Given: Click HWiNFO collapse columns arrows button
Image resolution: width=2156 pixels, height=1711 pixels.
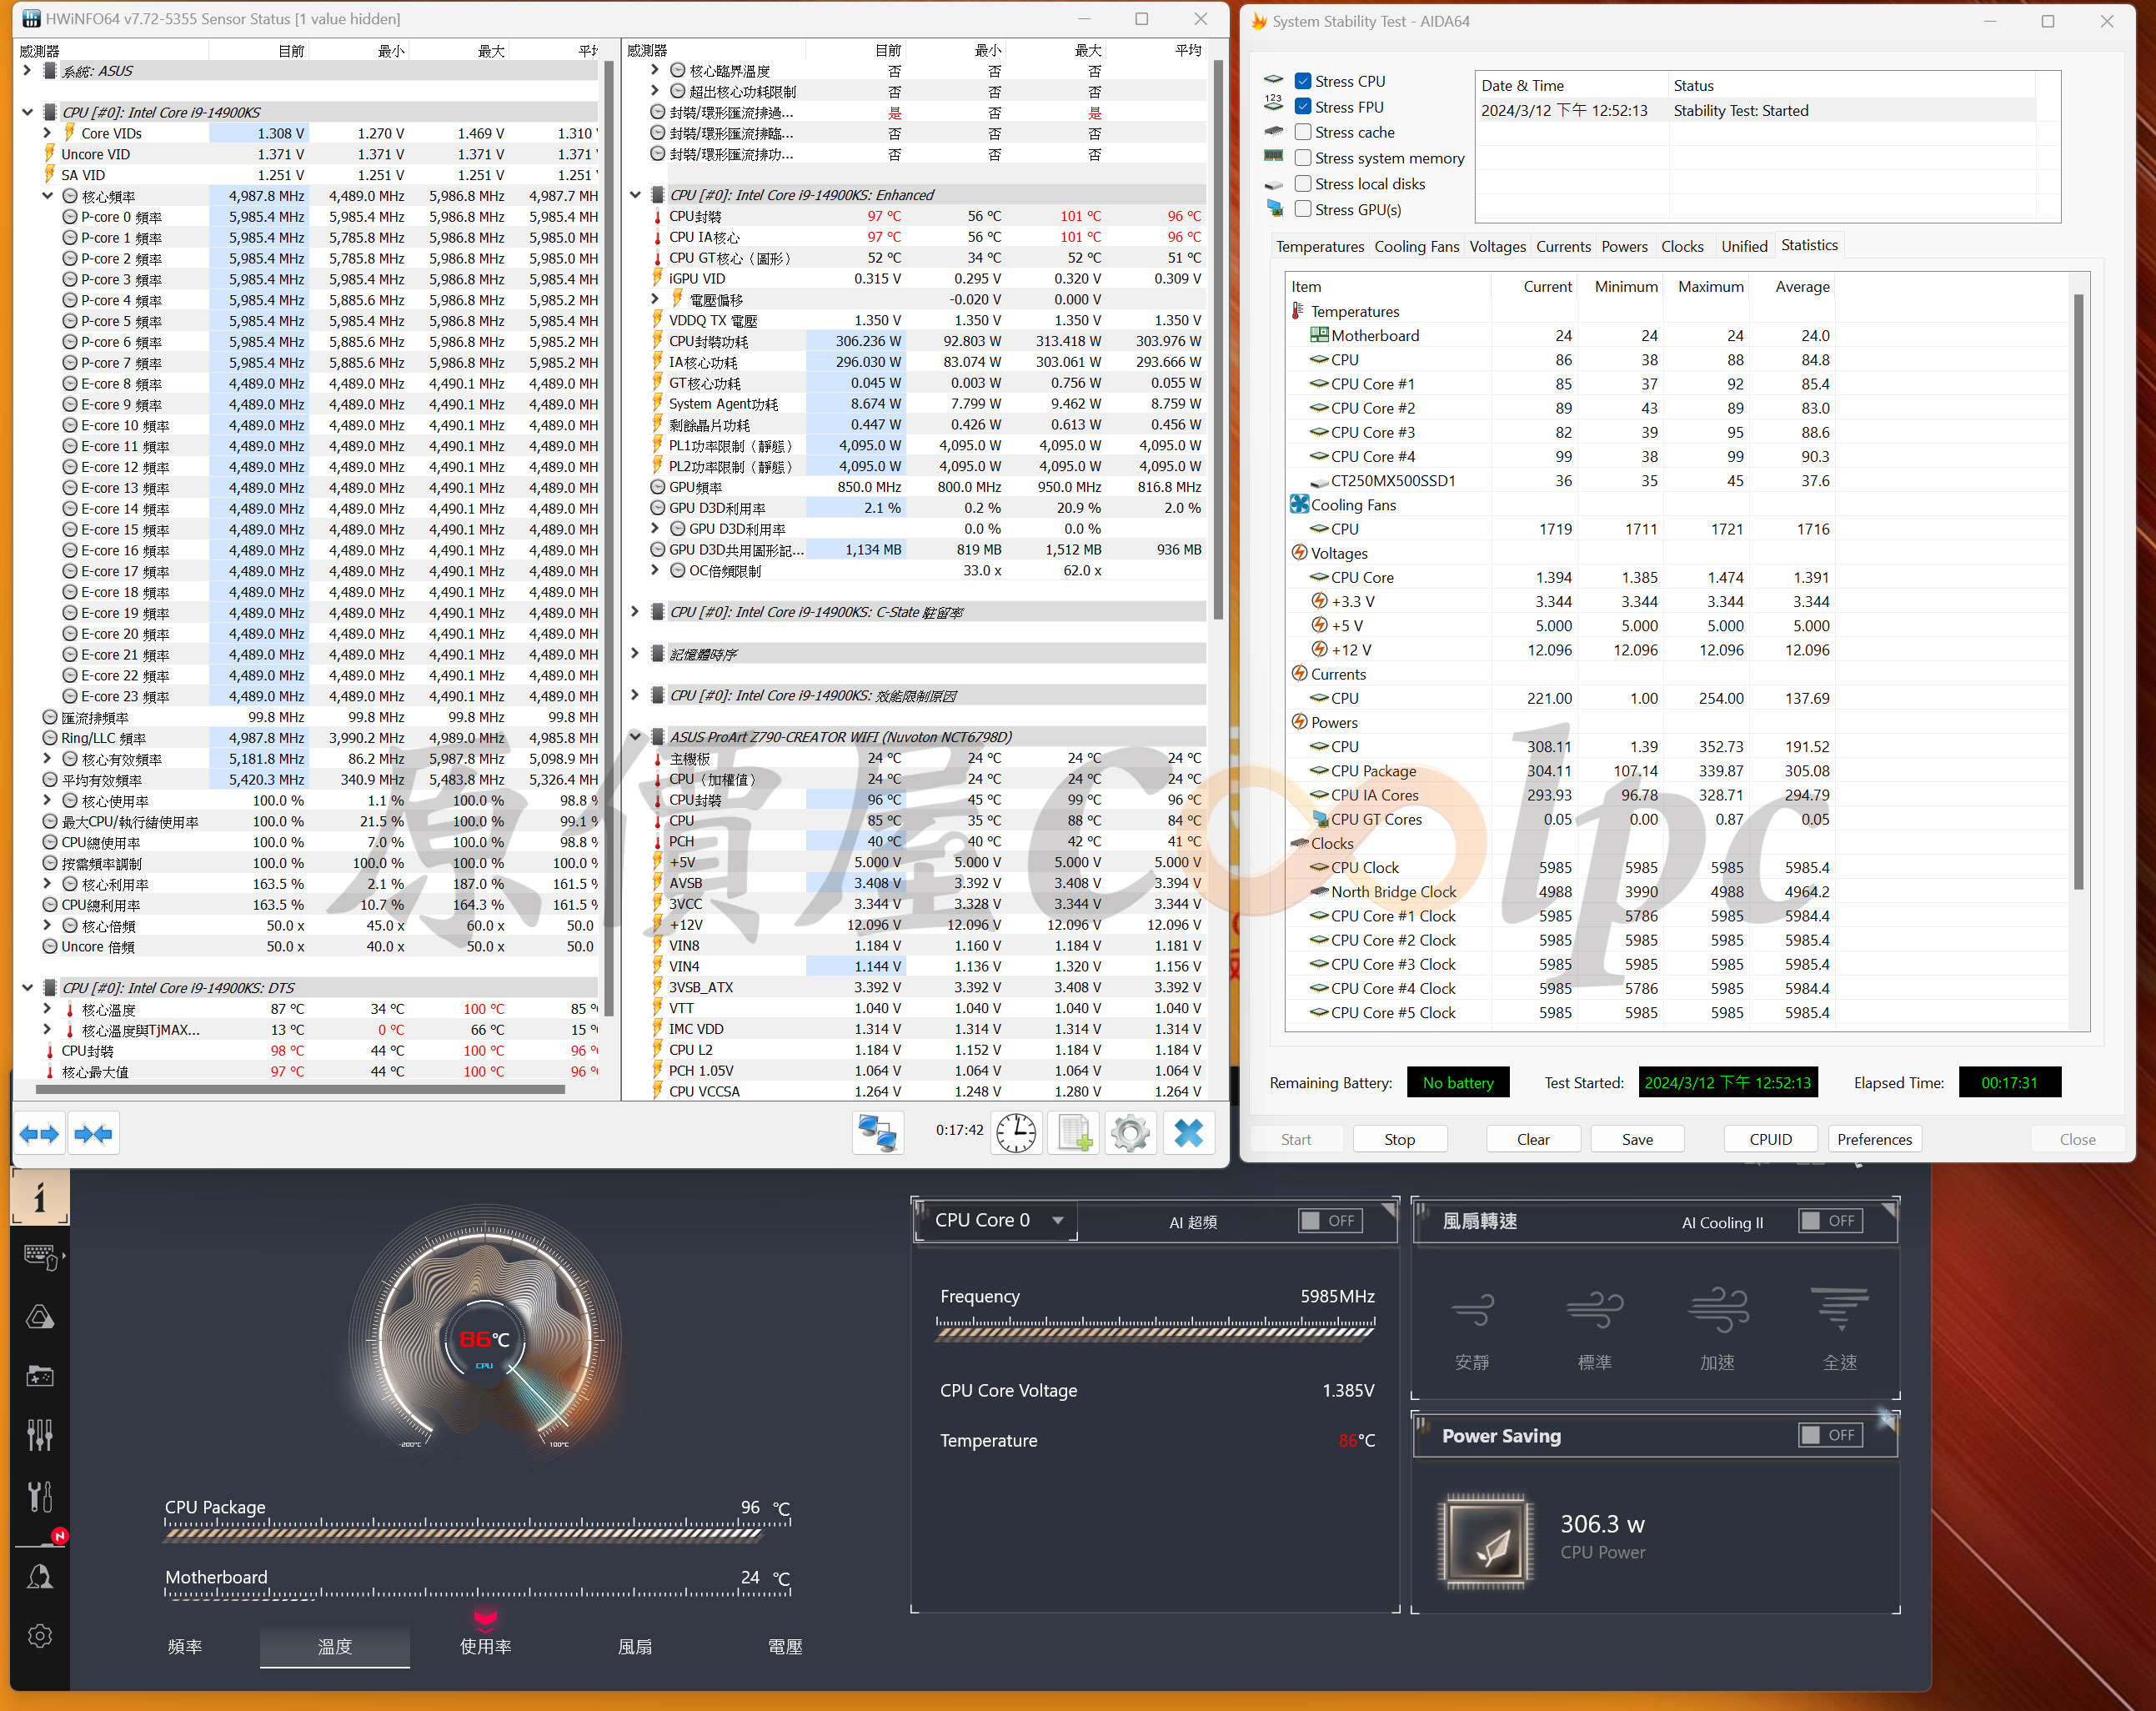Looking at the screenshot, I should coord(94,1134).
